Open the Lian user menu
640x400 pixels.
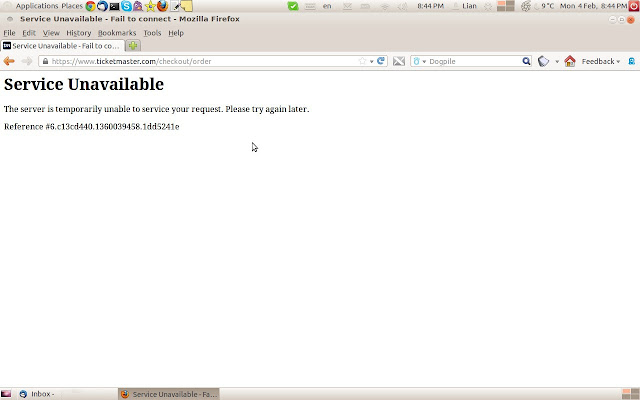coord(465,6)
